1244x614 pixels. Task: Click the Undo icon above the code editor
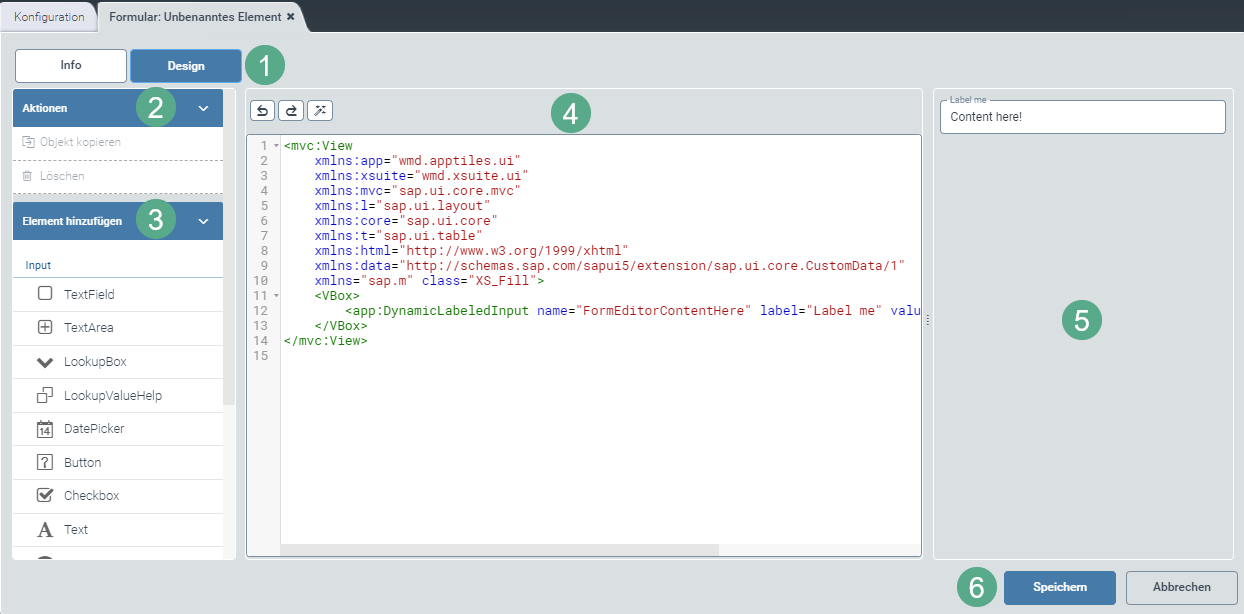point(261,110)
